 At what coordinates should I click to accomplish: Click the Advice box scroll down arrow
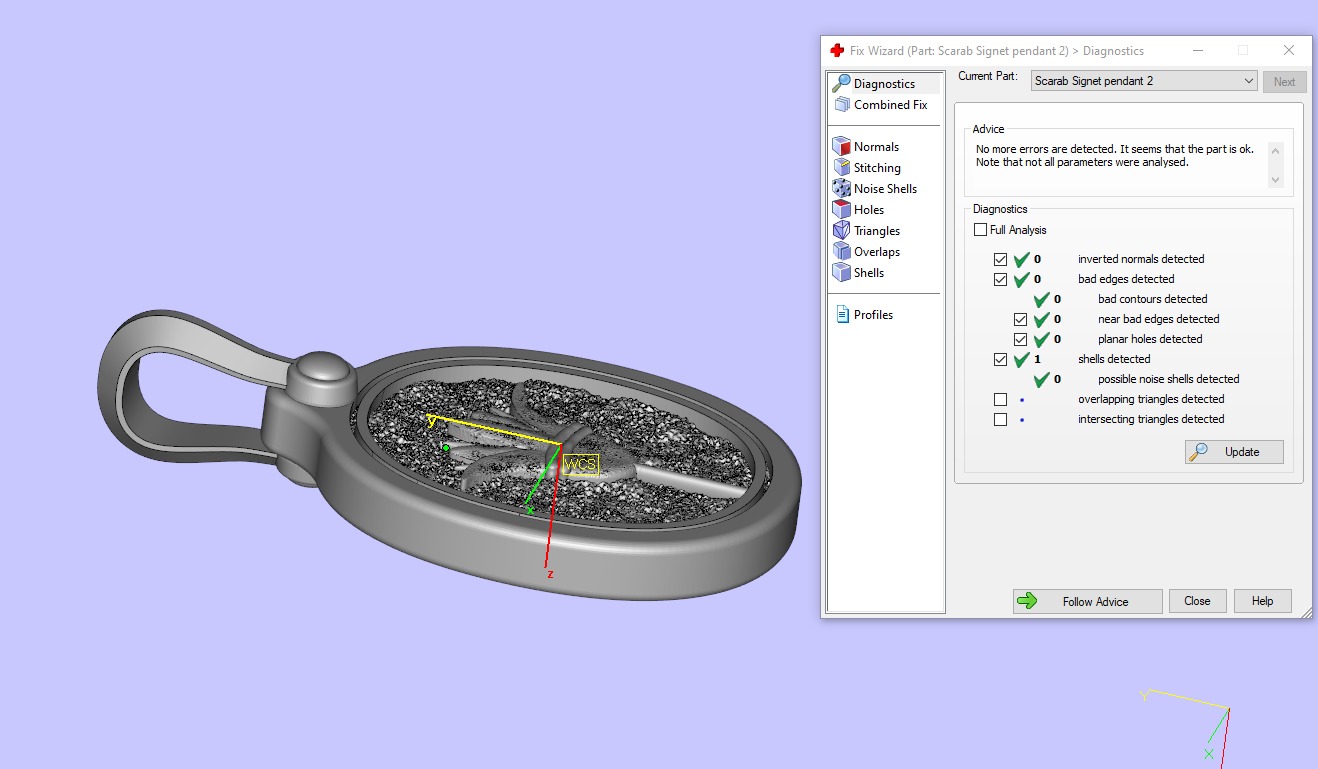pyautogui.click(x=1275, y=180)
